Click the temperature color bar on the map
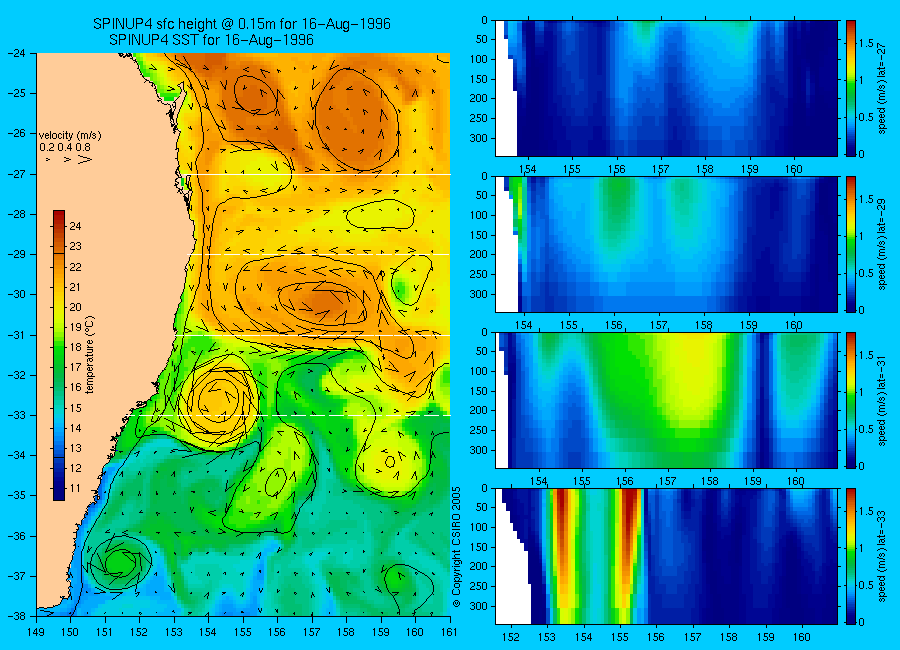 (x=59, y=355)
